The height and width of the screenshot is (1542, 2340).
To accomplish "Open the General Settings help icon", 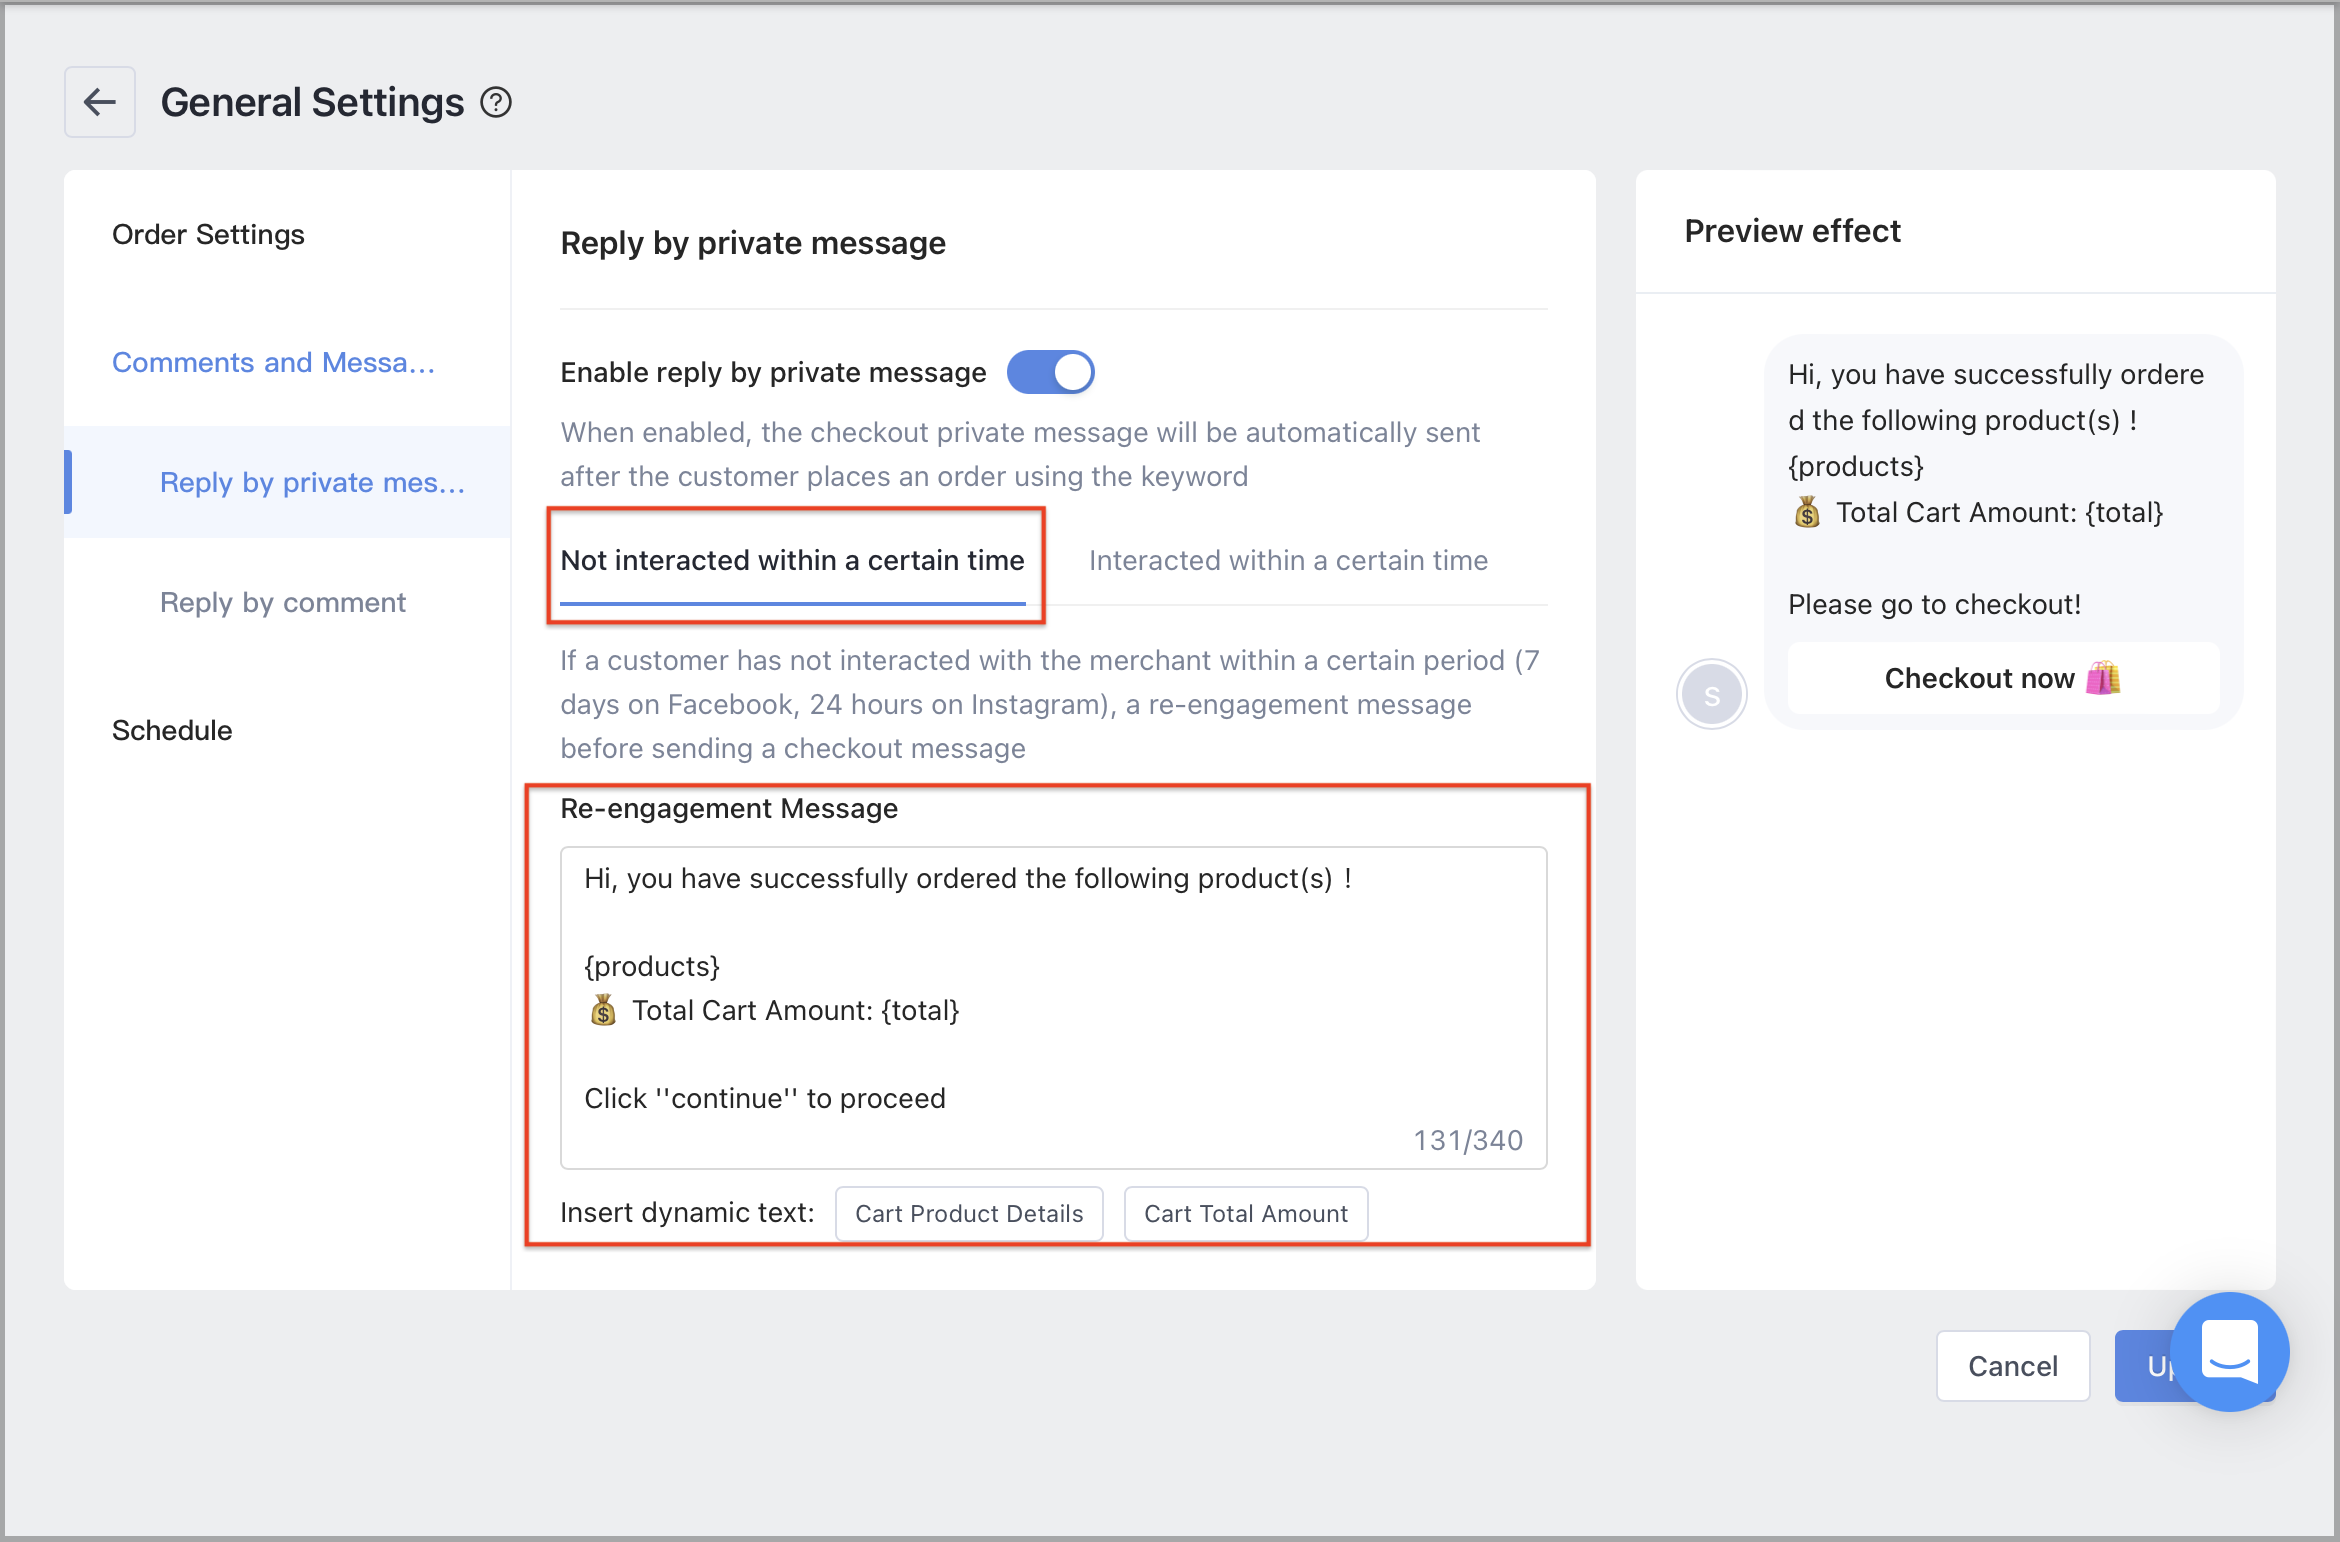I will pyautogui.click(x=496, y=102).
